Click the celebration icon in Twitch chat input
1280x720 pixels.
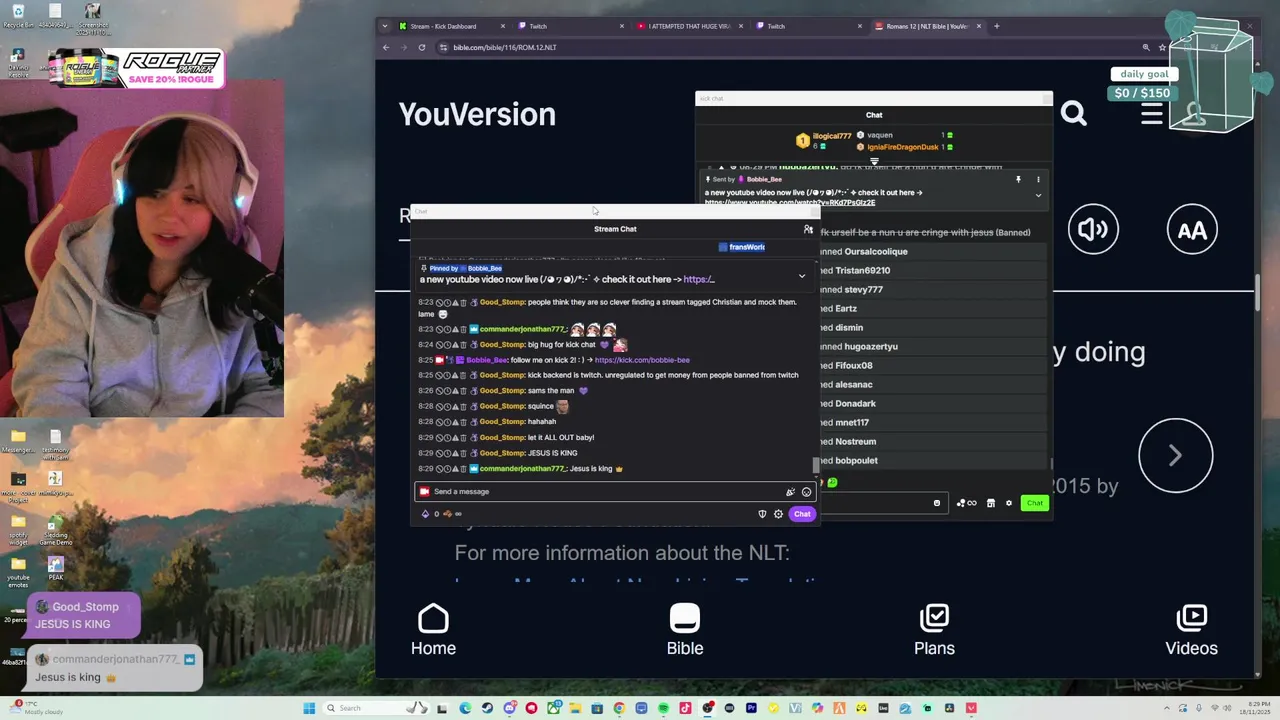click(790, 492)
